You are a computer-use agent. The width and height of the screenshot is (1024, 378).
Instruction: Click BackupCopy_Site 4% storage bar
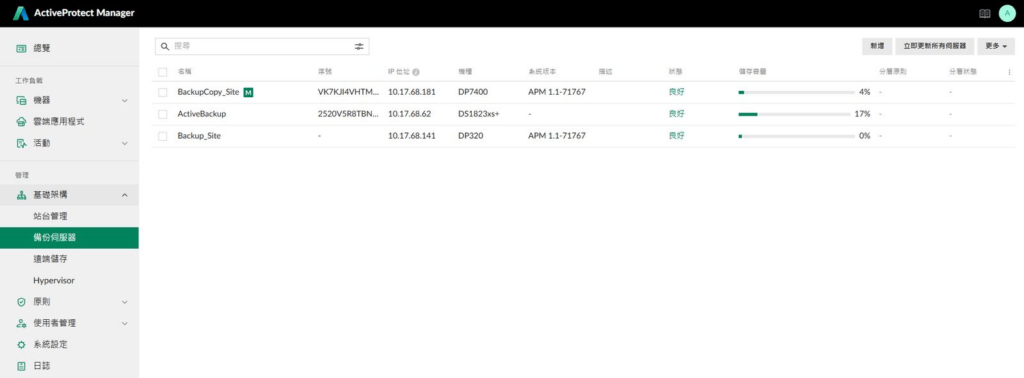coord(796,93)
